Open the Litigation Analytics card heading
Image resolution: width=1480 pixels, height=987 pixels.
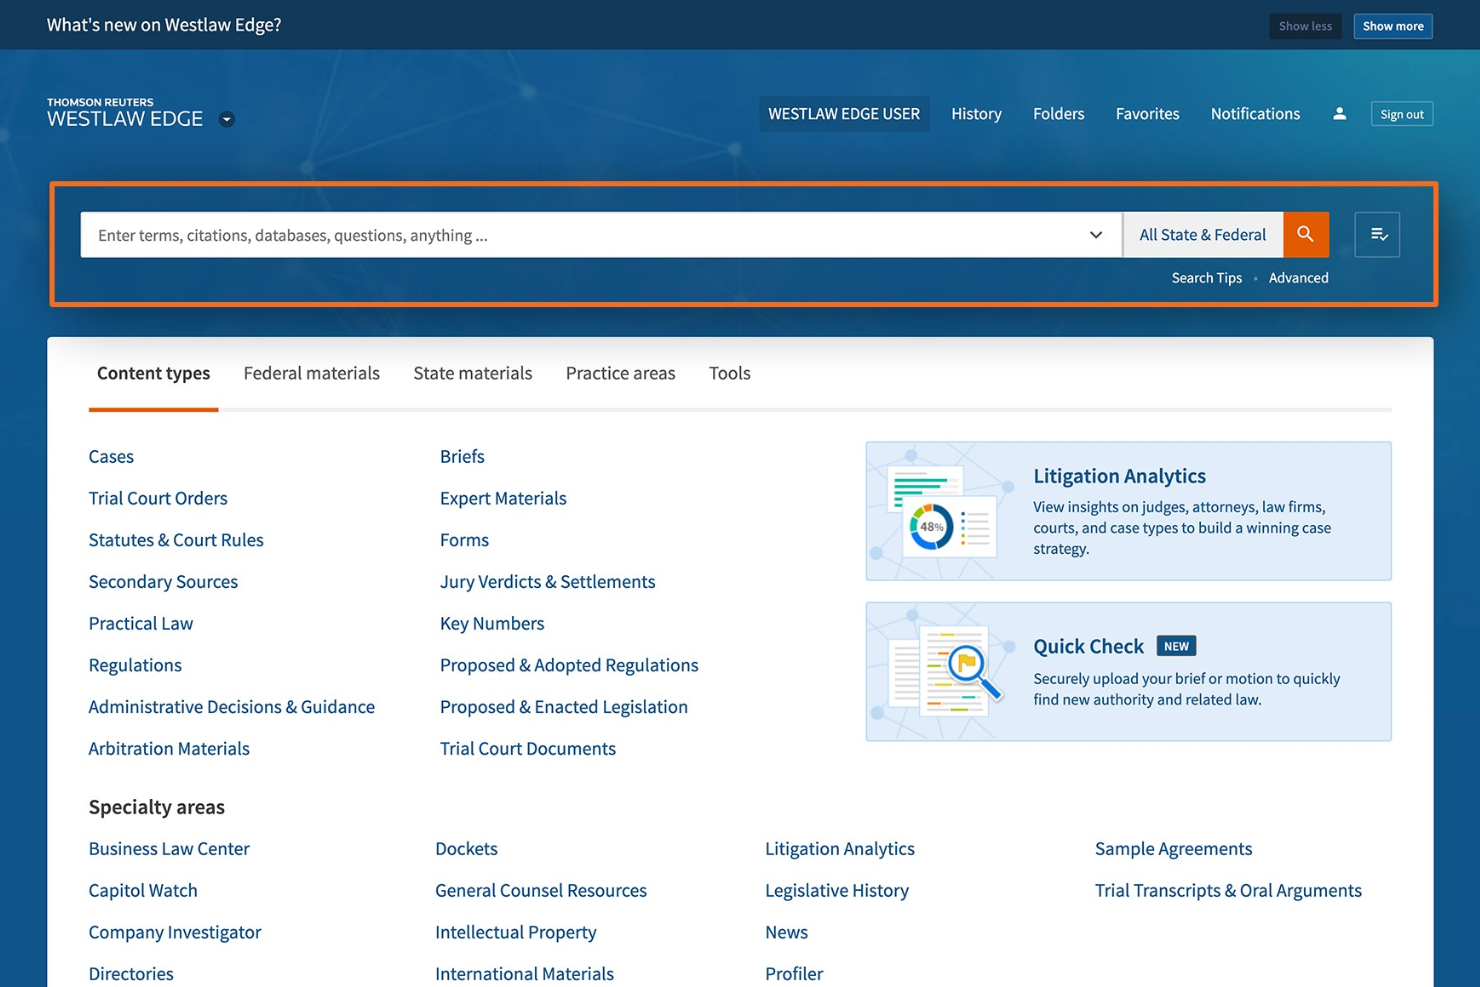(1119, 476)
